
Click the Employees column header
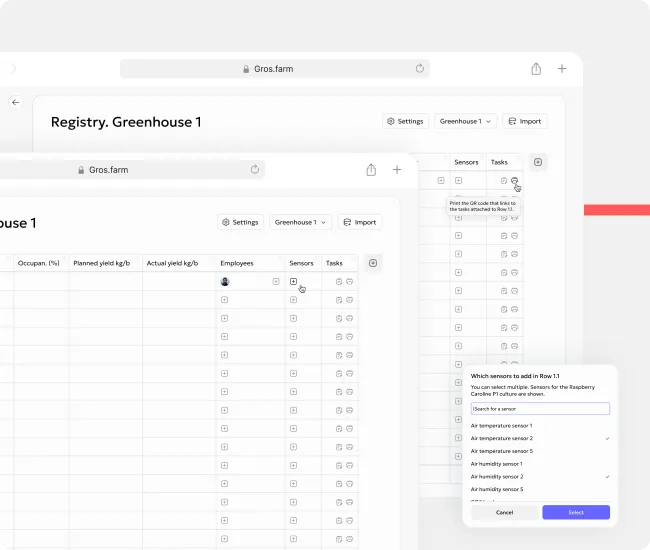[237, 263]
